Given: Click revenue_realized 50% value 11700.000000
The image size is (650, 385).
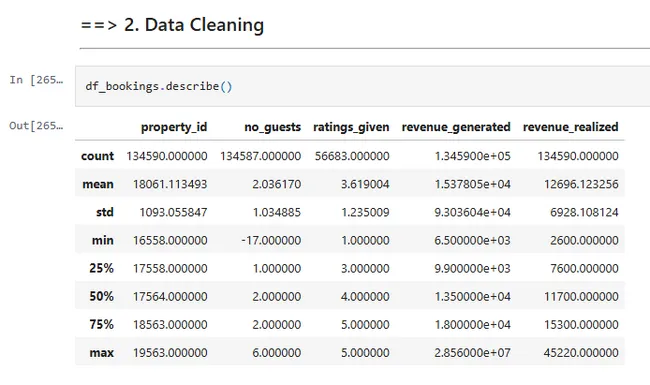Looking at the screenshot, I should tap(581, 296).
